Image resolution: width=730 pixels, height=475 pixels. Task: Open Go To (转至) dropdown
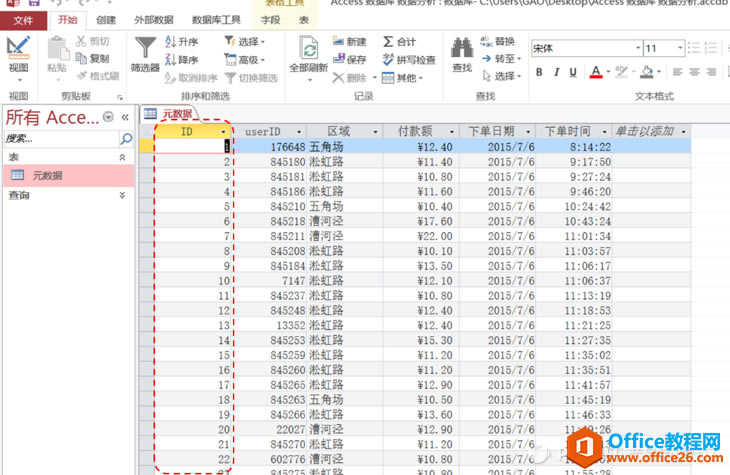click(x=501, y=59)
